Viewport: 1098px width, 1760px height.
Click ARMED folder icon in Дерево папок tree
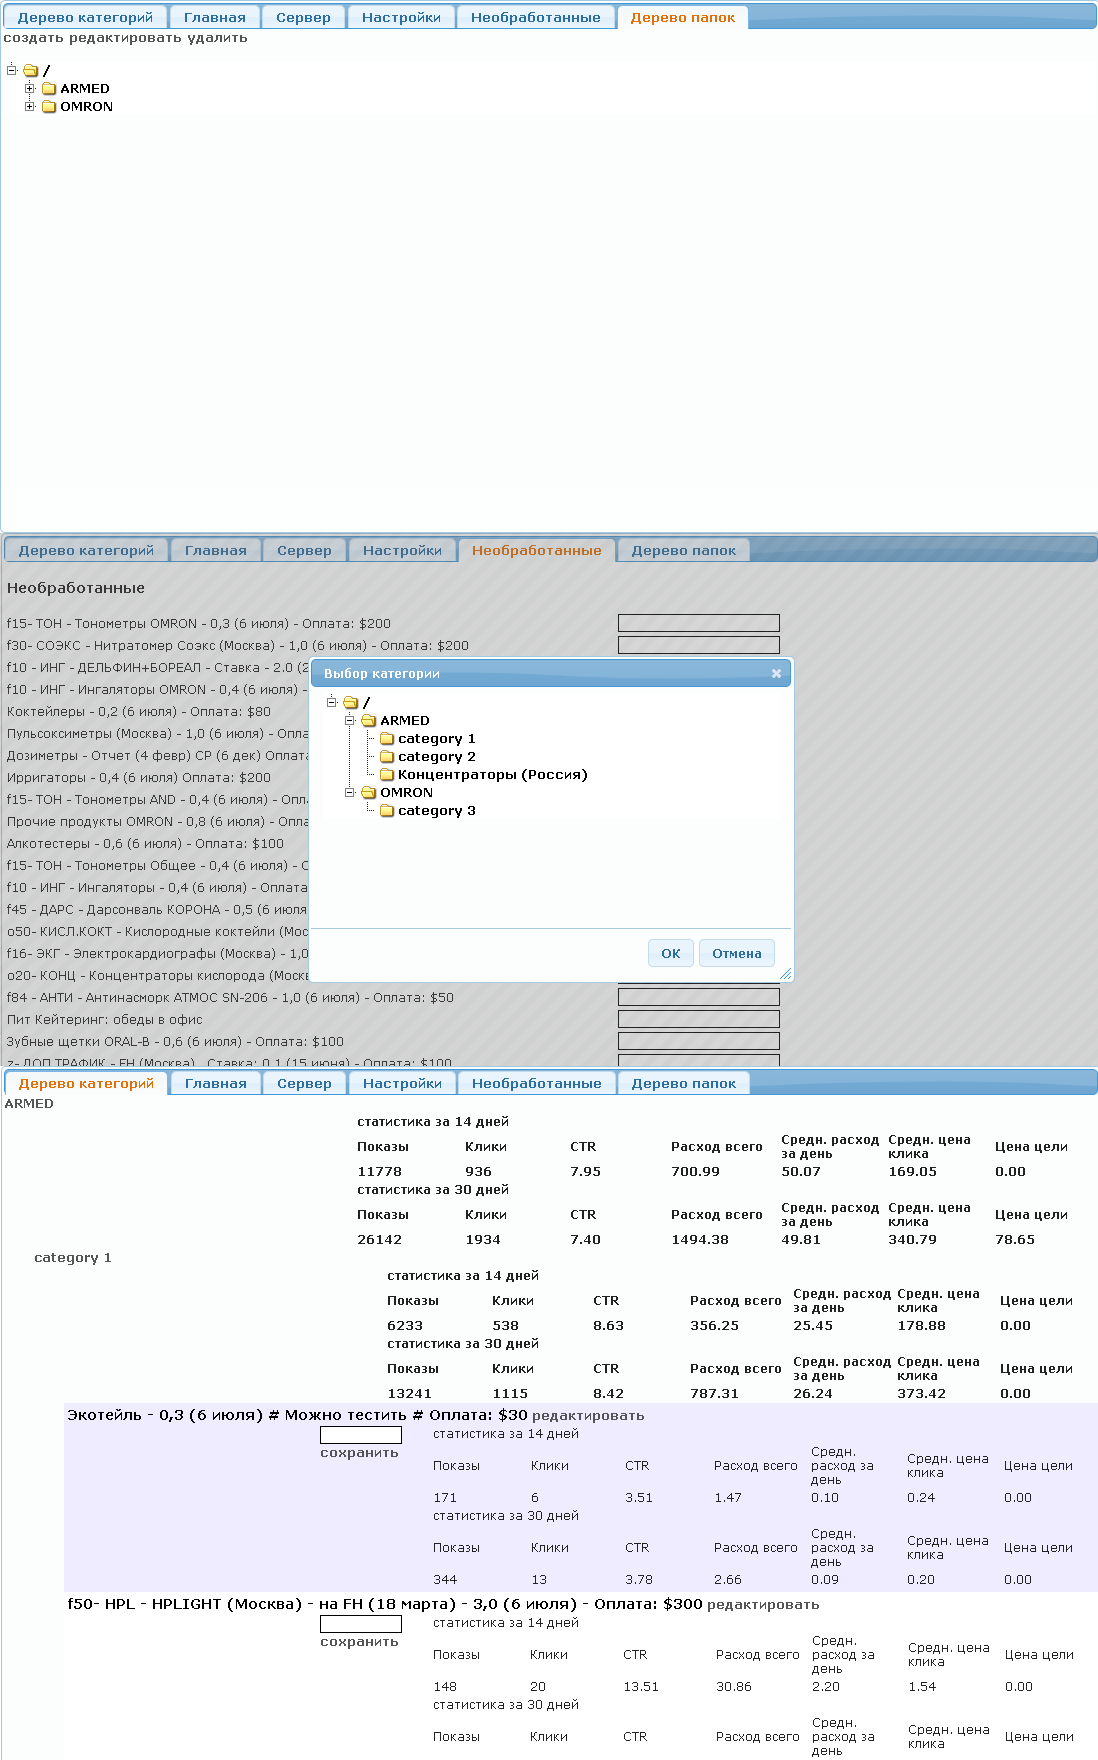[x=49, y=89]
